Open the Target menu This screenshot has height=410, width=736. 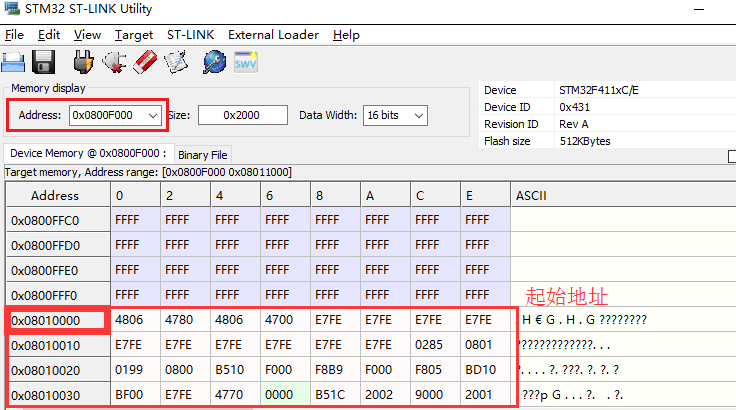click(134, 35)
